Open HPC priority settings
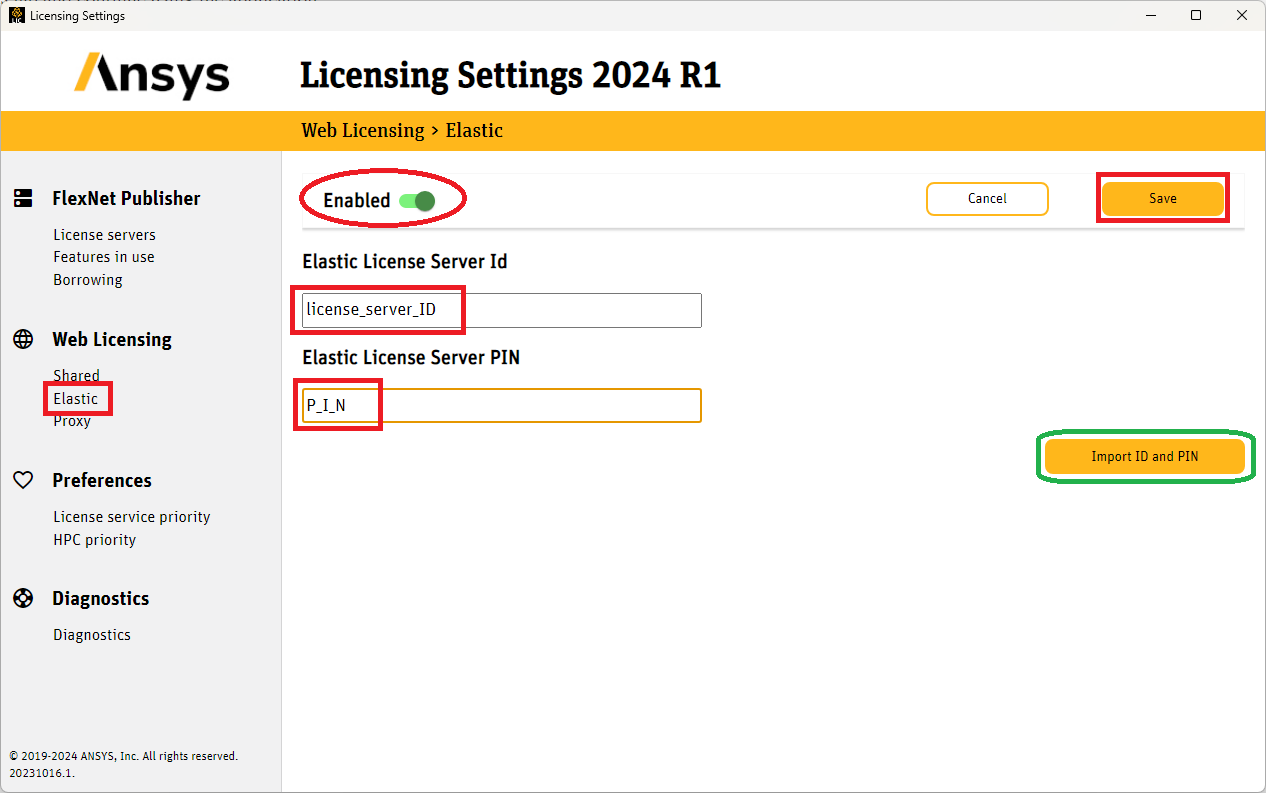The width and height of the screenshot is (1266, 793). 94,539
